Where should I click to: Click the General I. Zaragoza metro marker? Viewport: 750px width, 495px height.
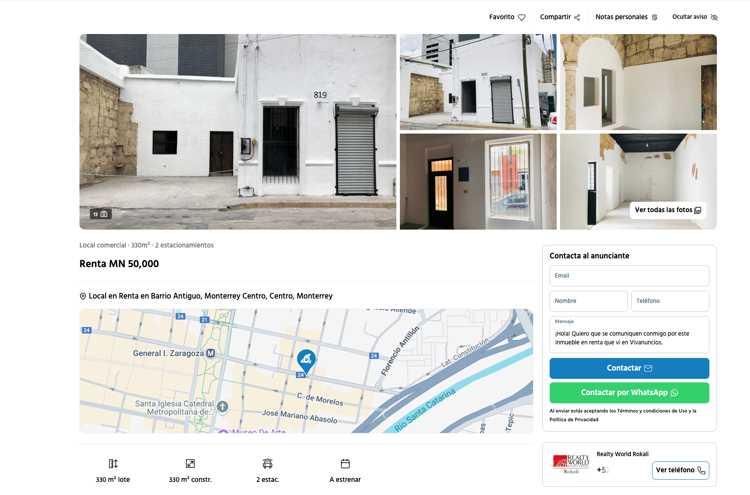[210, 353]
